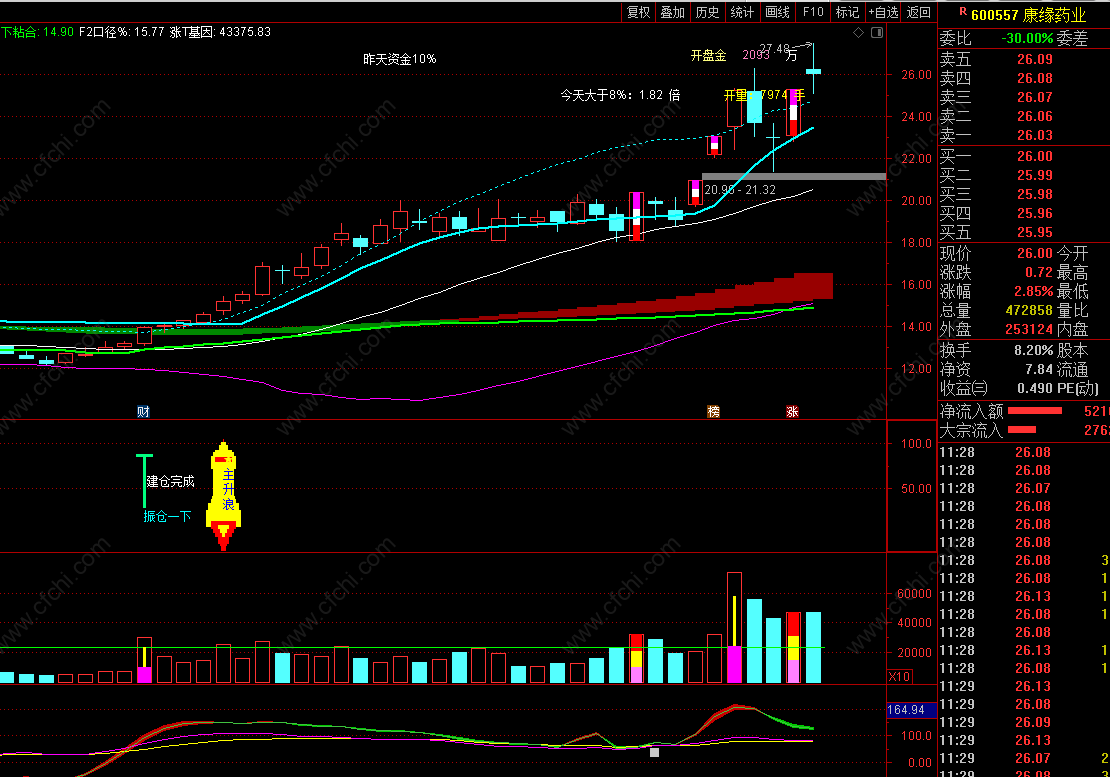Click the 现价 26.00 row
1110x777 pixels.
point(996,253)
